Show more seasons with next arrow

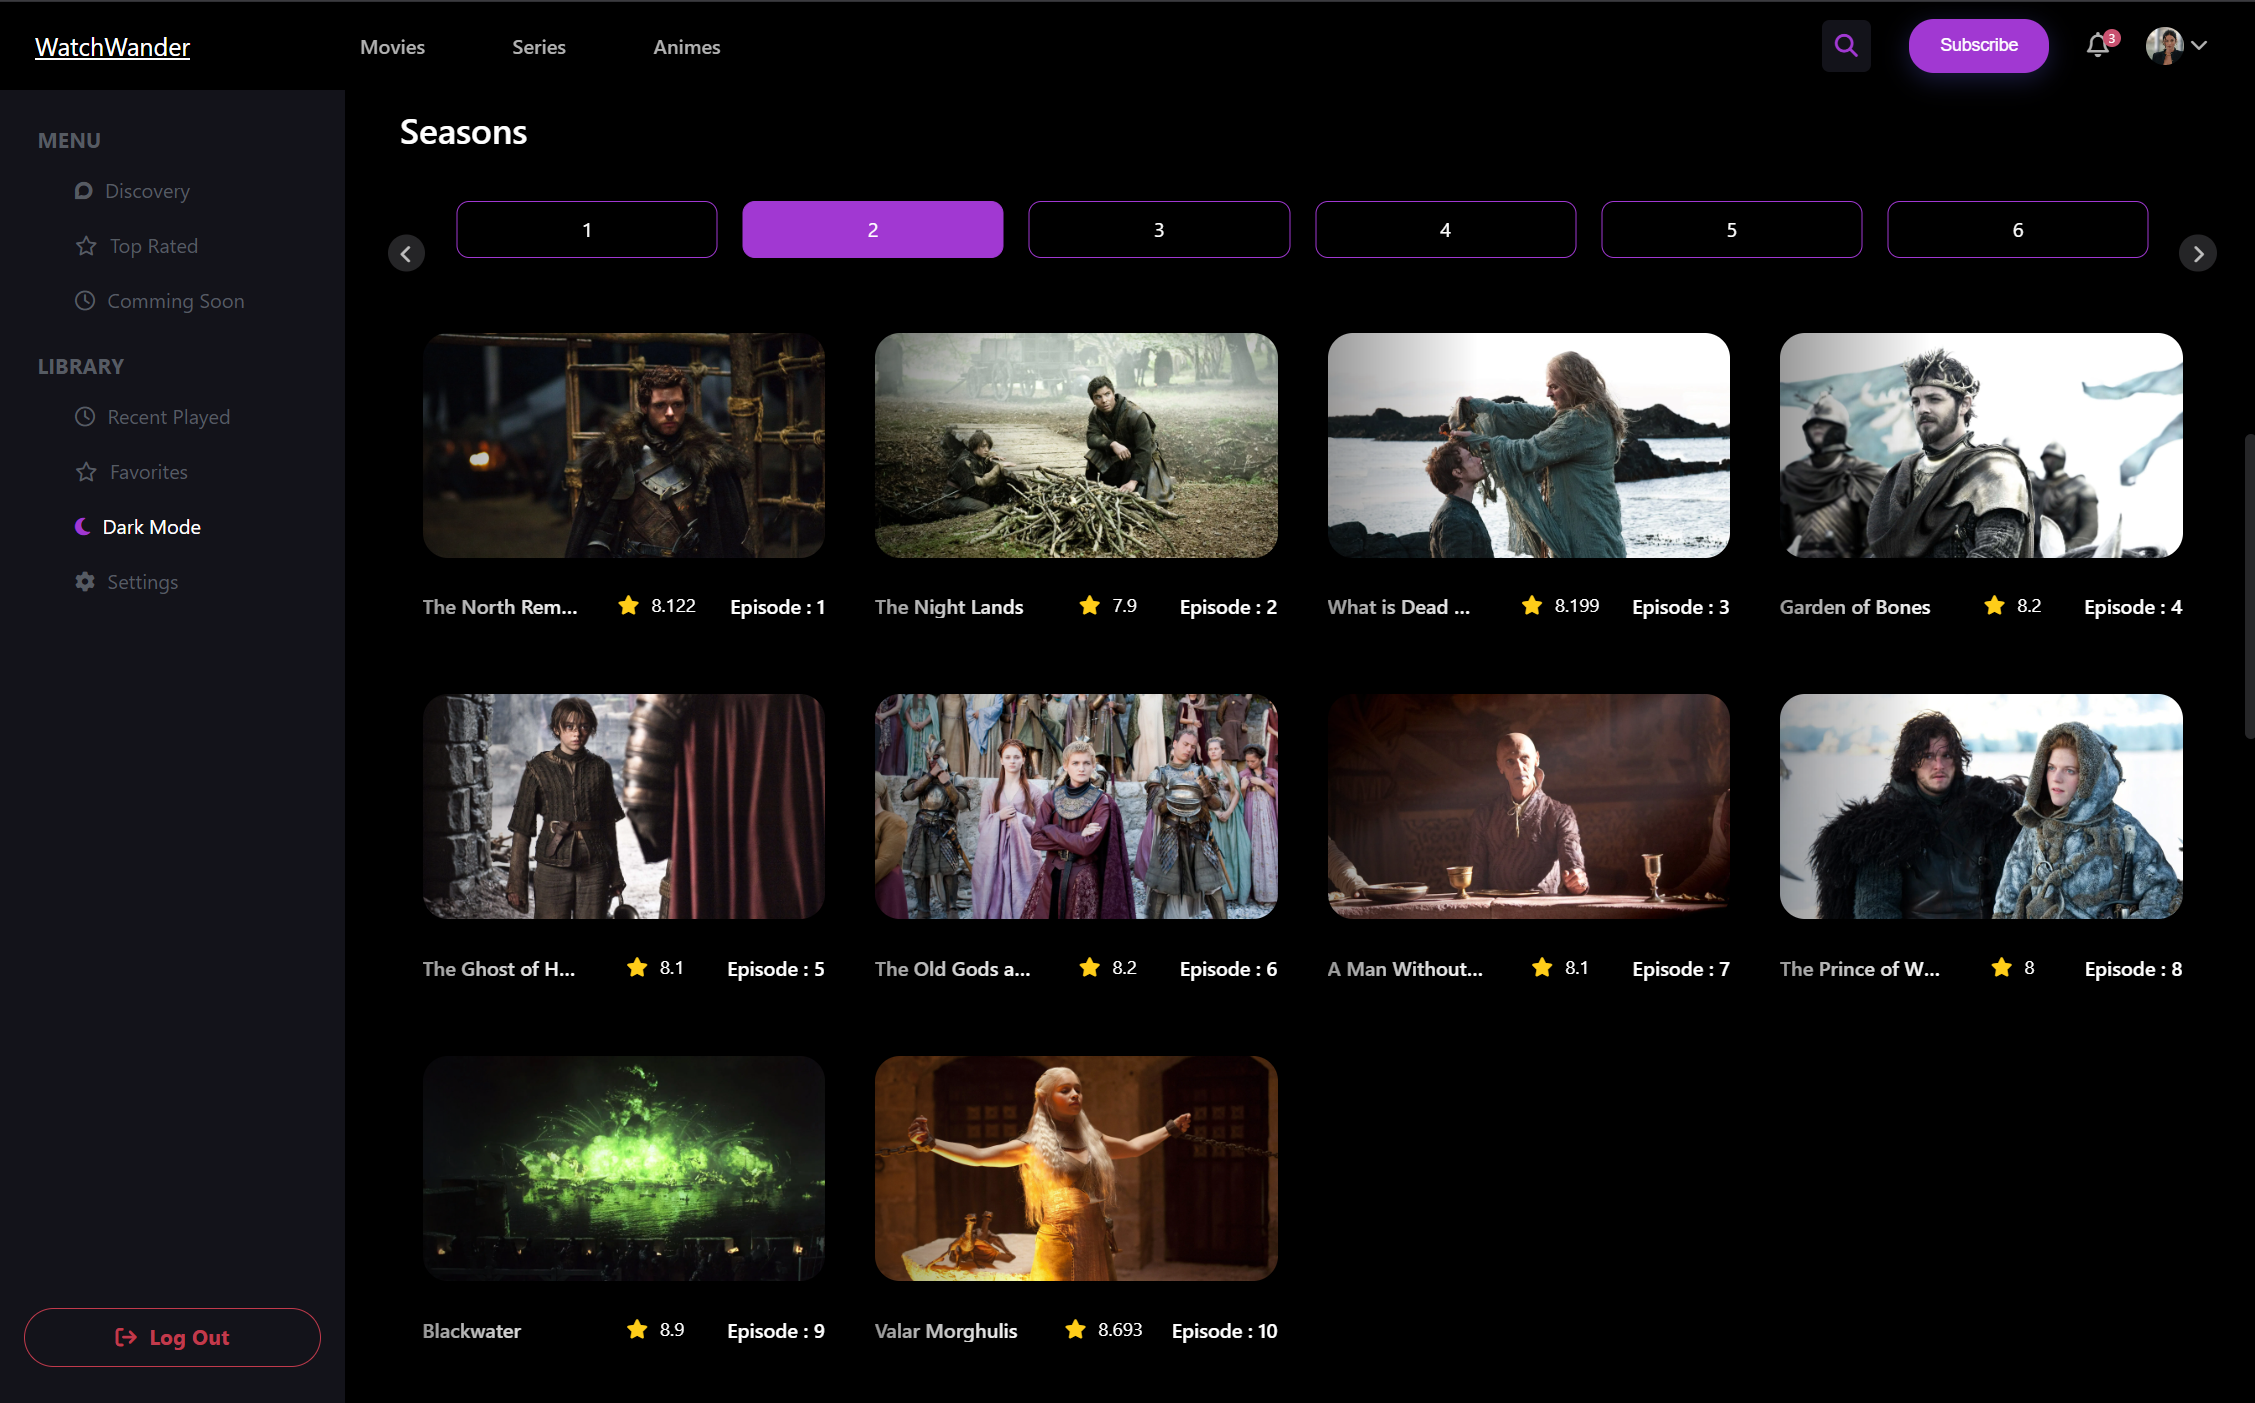pos(2197,254)
